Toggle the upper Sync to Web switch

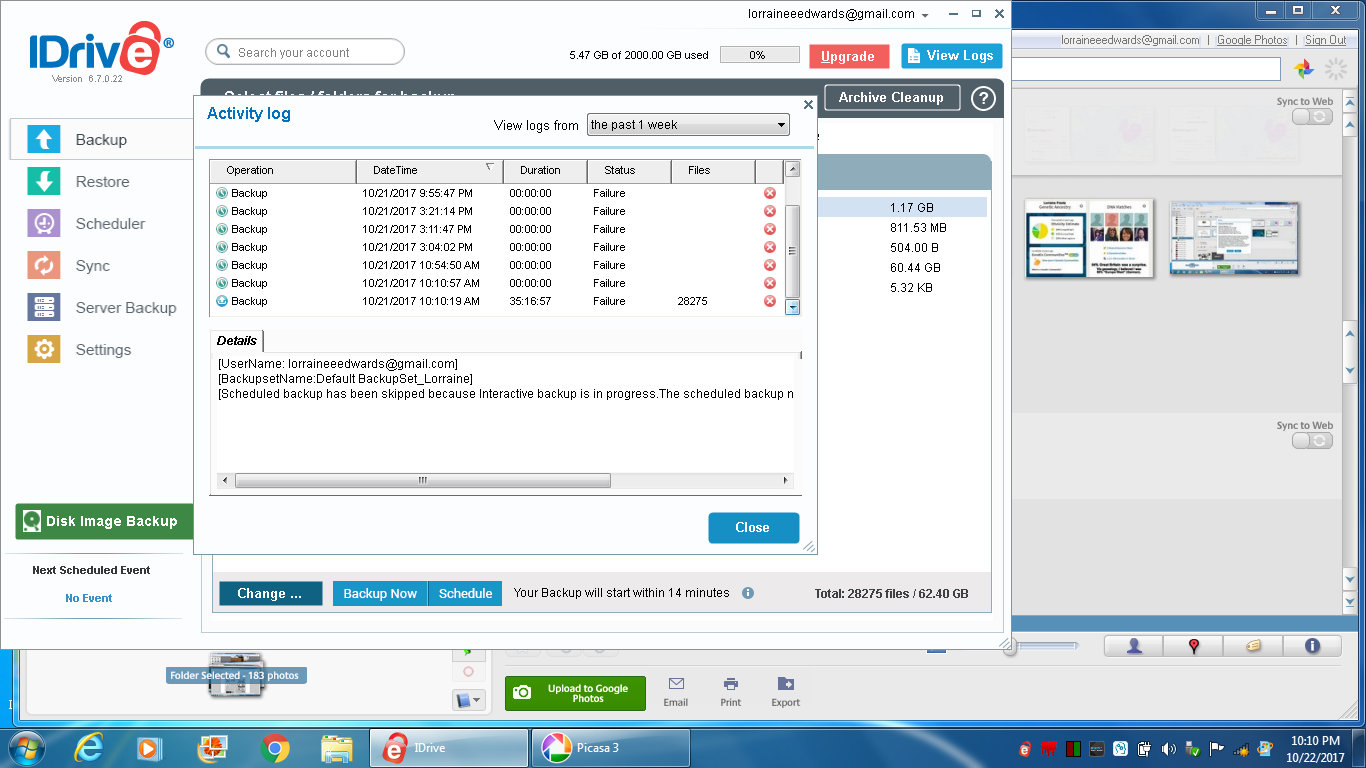pos(1312,117)
